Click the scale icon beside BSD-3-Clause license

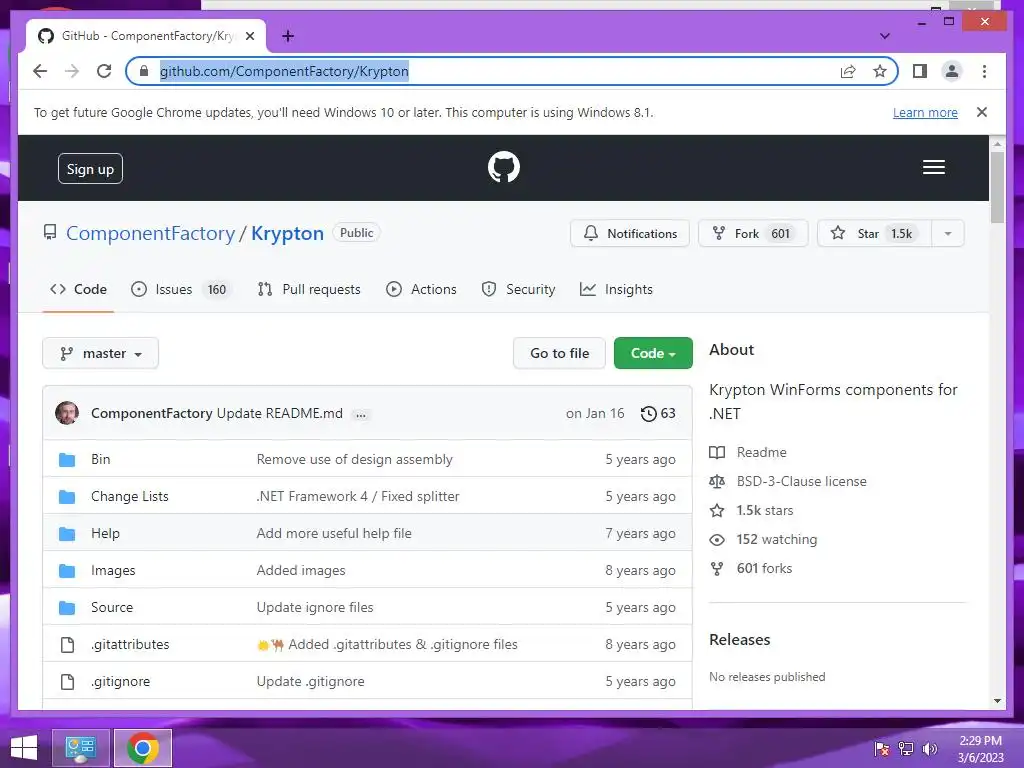717,482
